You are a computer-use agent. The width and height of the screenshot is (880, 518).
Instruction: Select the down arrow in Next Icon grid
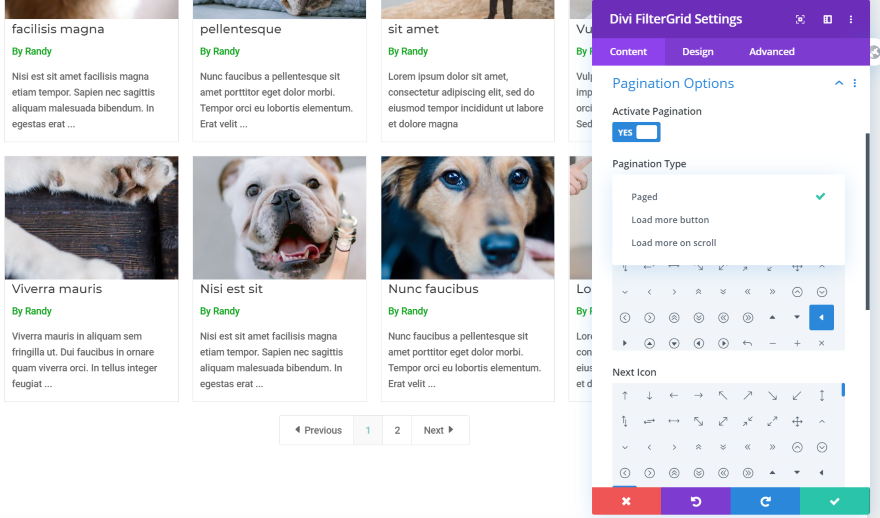pos(649,396)
